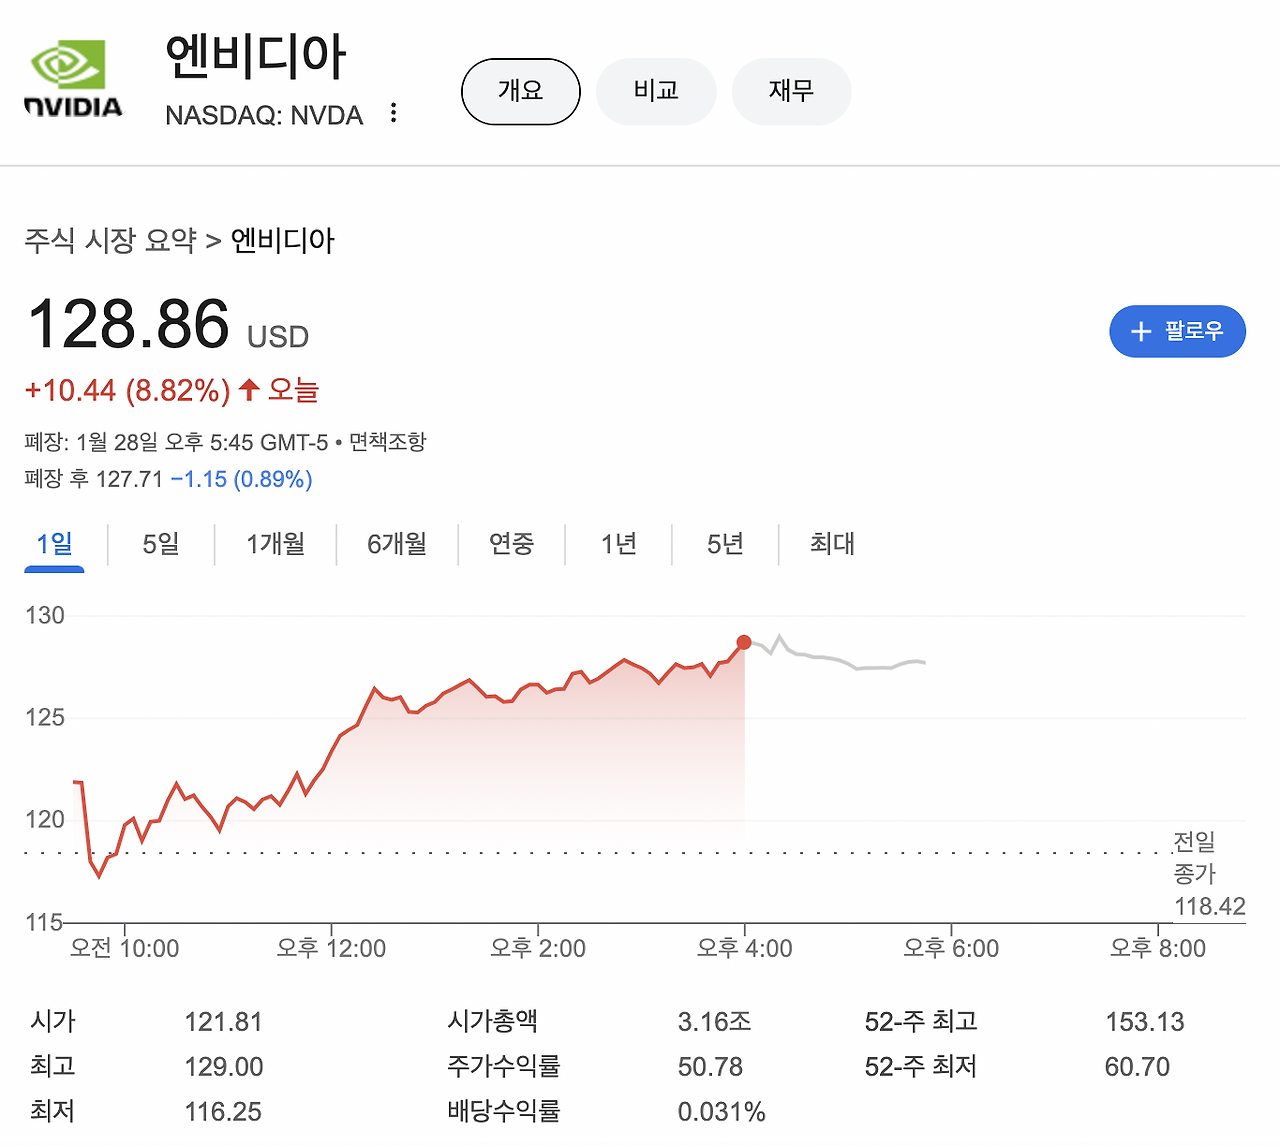Viewport: 1280px width, 1146px height.
Task: Click the 팔로우 button
Action: coord(1178,331)
